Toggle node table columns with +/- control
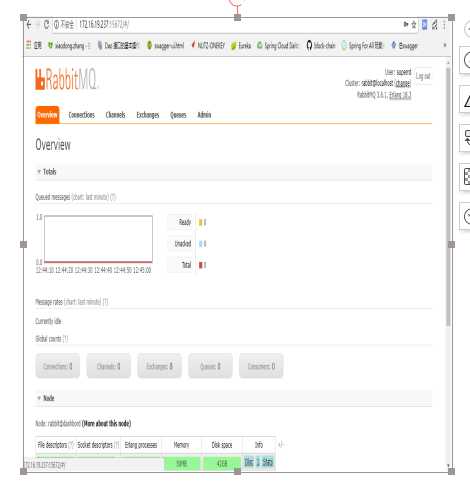470x487 pixels. point(280,444)
